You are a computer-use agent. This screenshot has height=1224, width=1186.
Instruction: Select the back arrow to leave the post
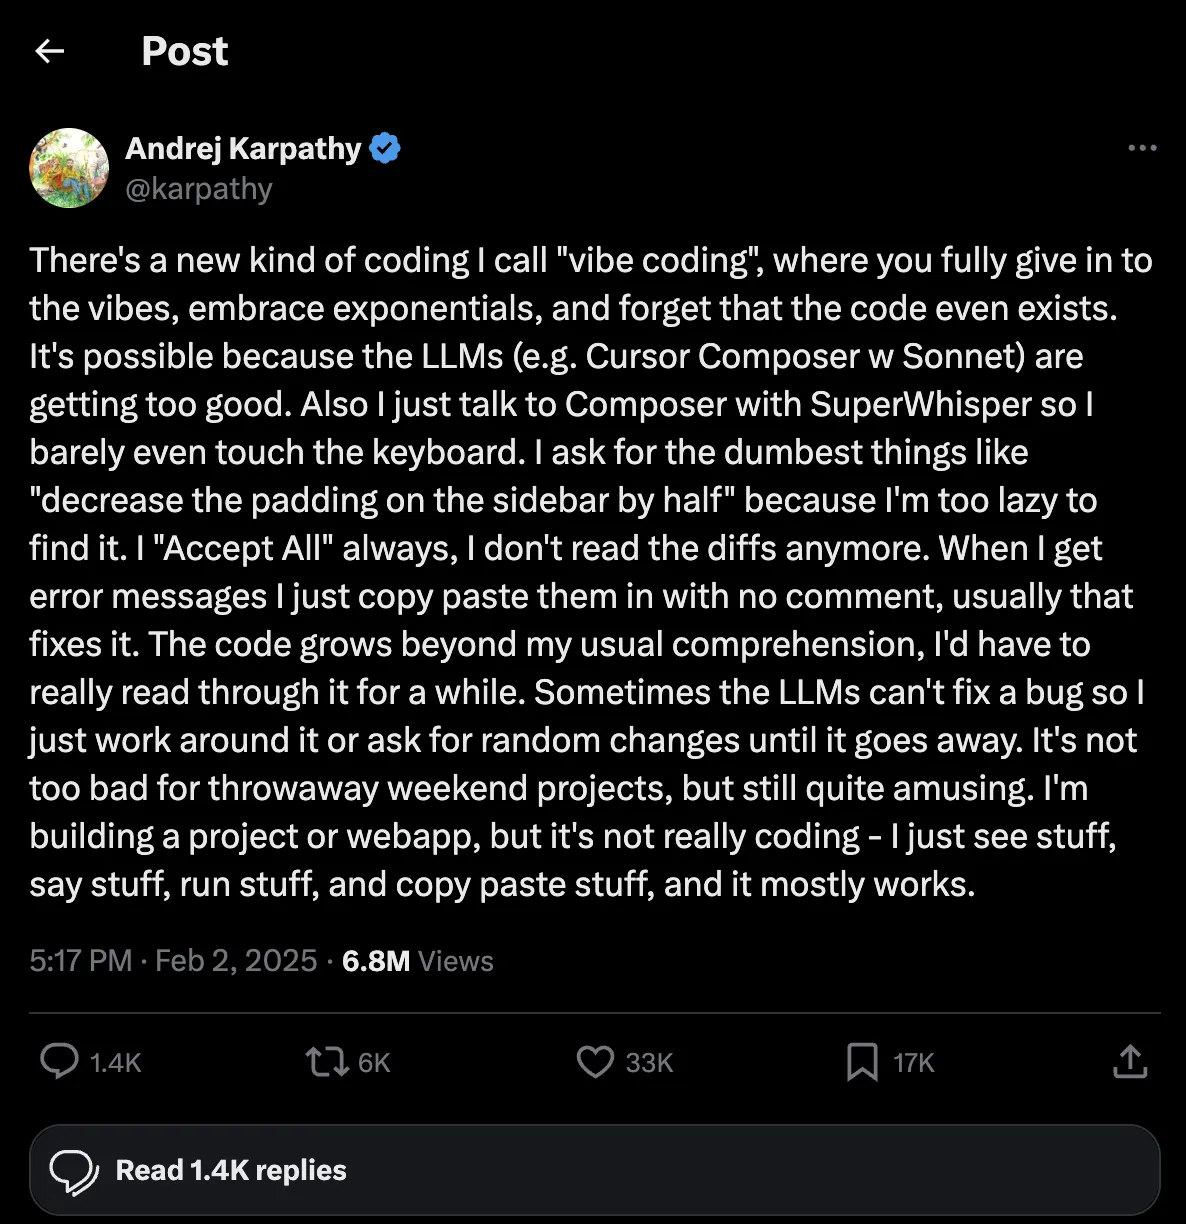[x=50, y=50]
